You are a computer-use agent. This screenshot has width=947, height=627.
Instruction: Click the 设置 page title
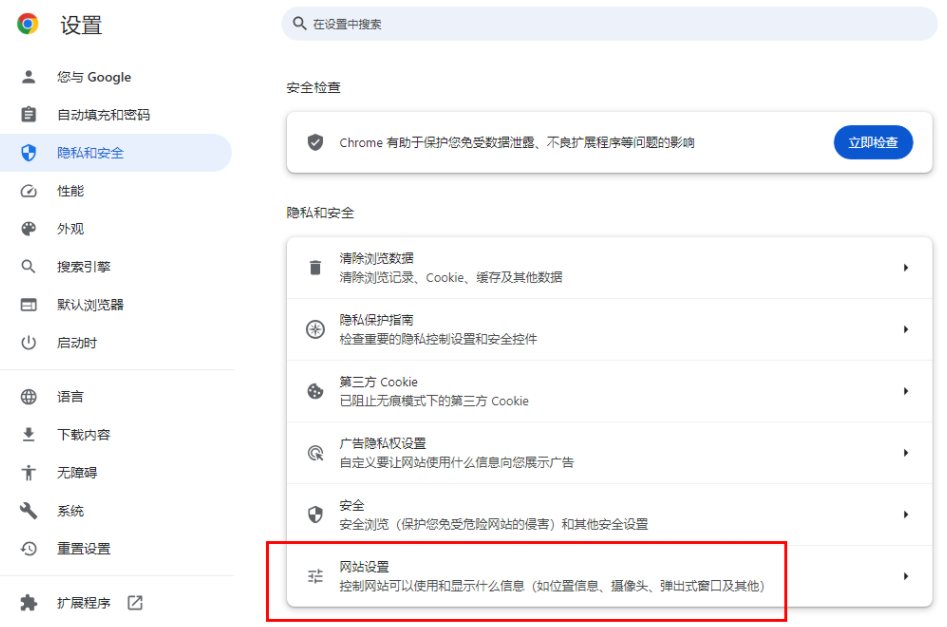pyautogui.click(x=81, y=25)
